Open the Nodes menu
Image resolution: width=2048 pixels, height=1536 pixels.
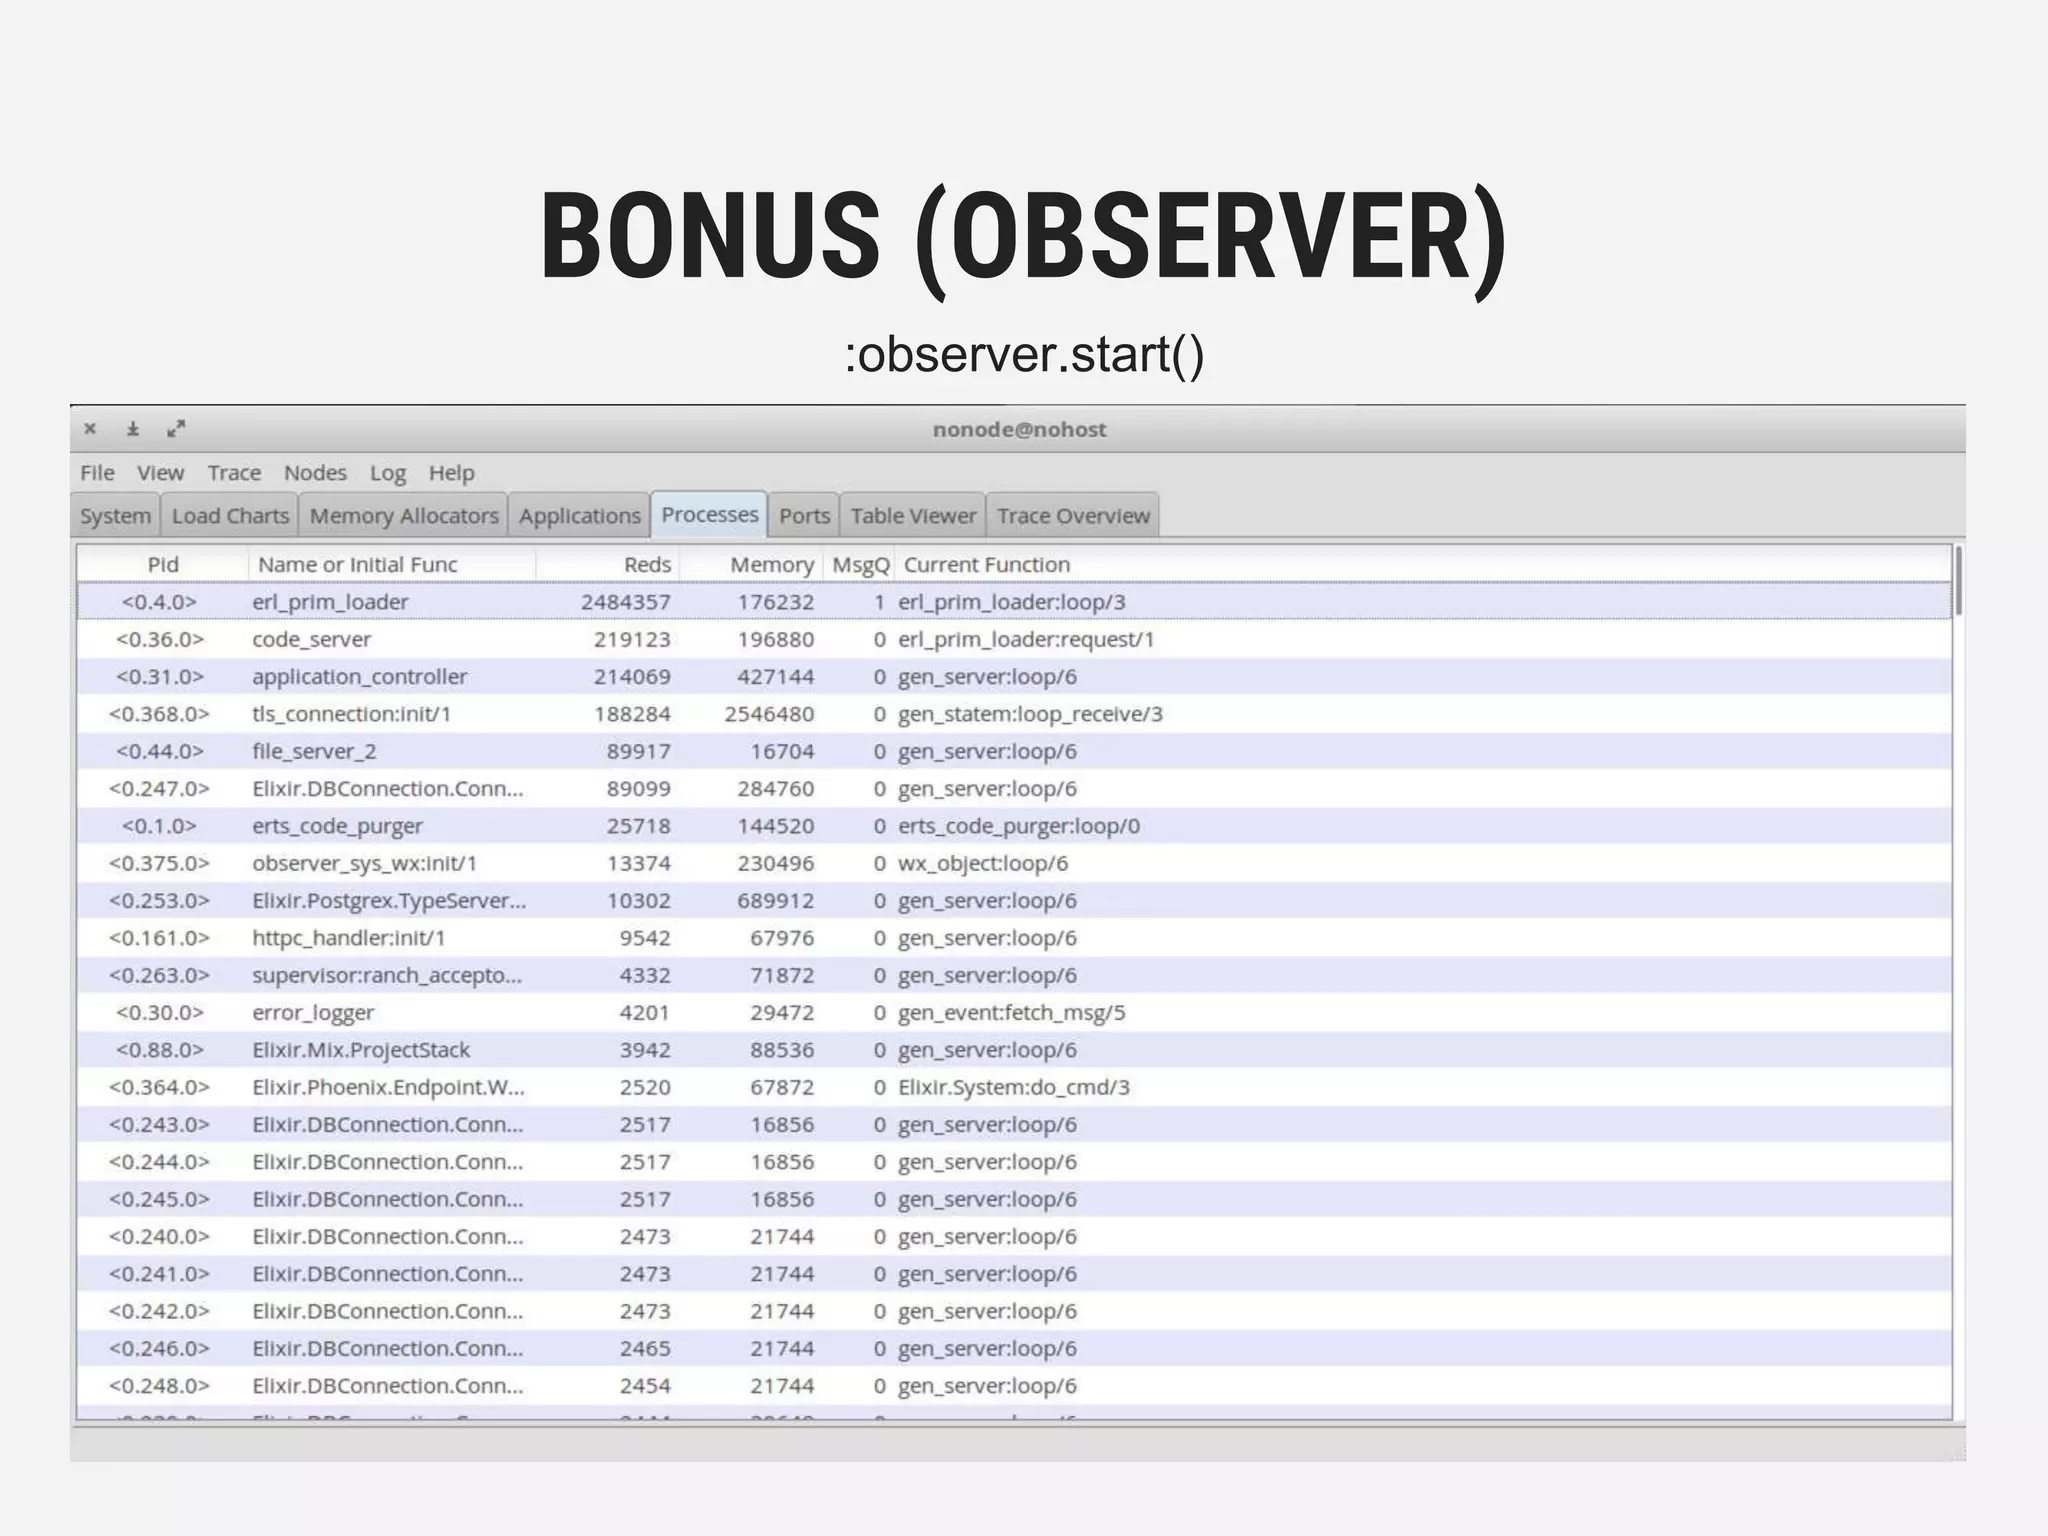pyautogui.click(x=315, y=473)
